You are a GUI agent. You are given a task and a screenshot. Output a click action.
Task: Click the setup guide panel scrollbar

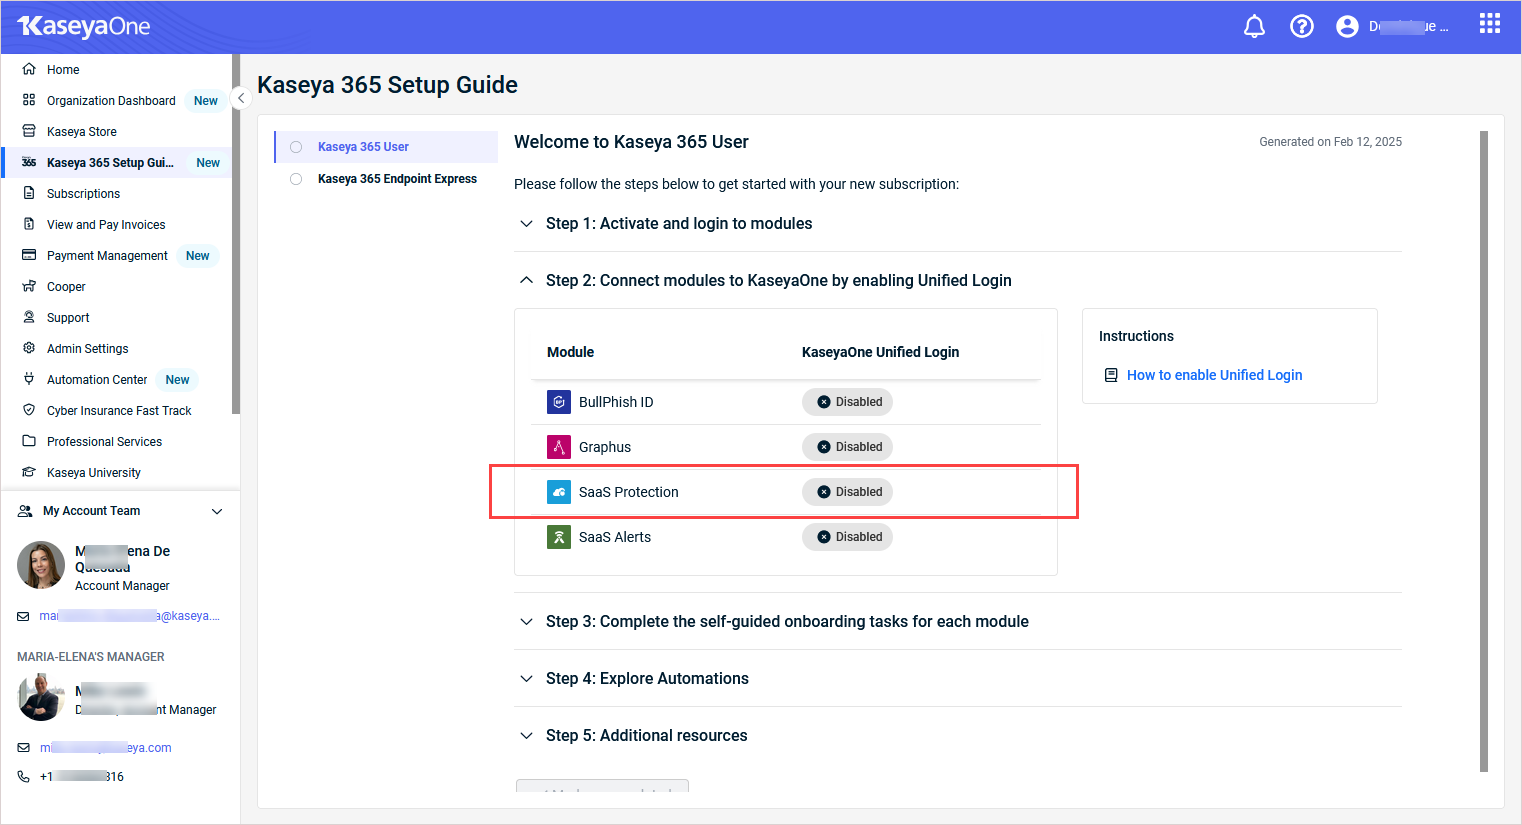coord(1484,451)
